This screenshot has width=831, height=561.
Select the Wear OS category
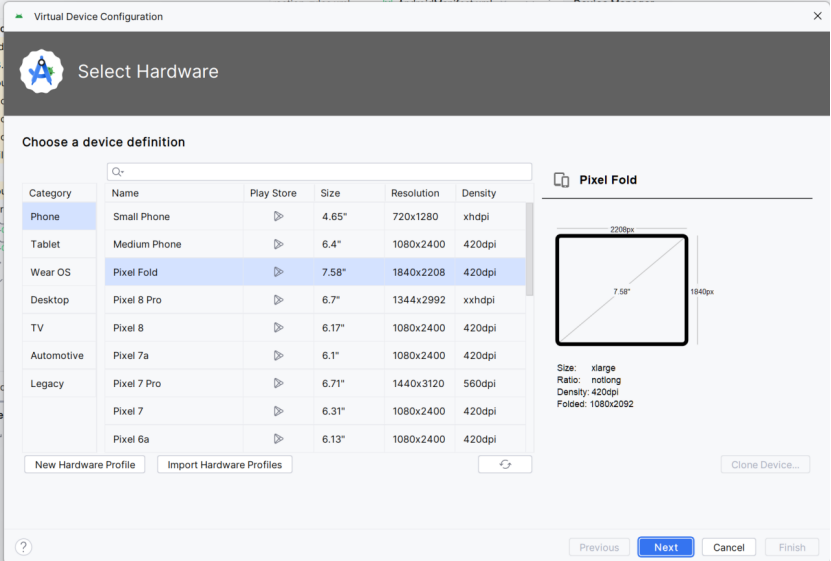click(x=59, y=272)
